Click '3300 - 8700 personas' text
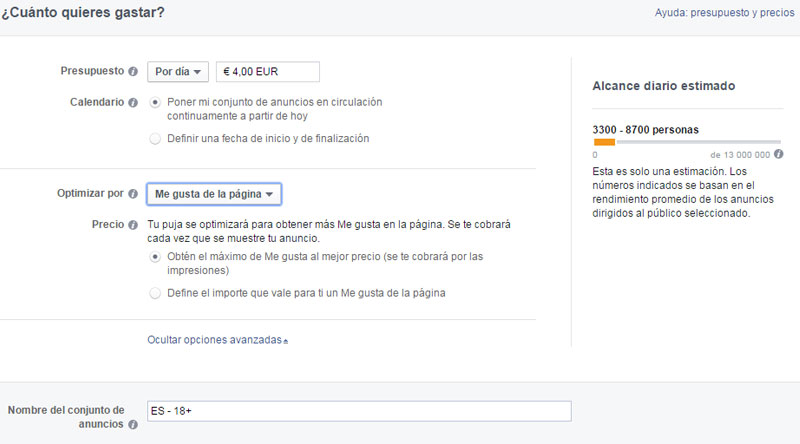 point(645,130)
